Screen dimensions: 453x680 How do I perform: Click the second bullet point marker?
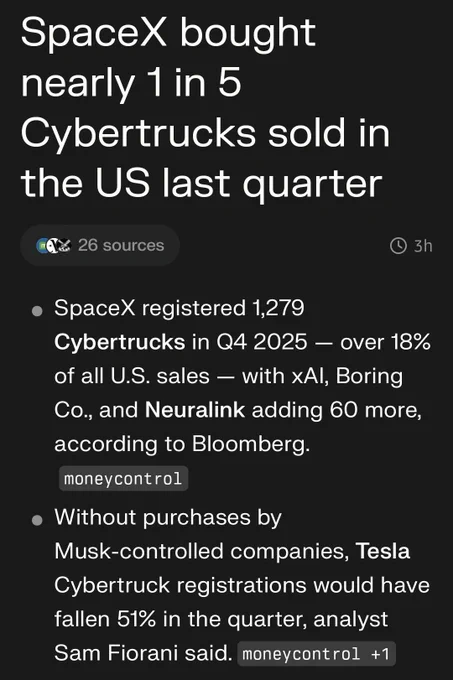(x=37, y=520)
